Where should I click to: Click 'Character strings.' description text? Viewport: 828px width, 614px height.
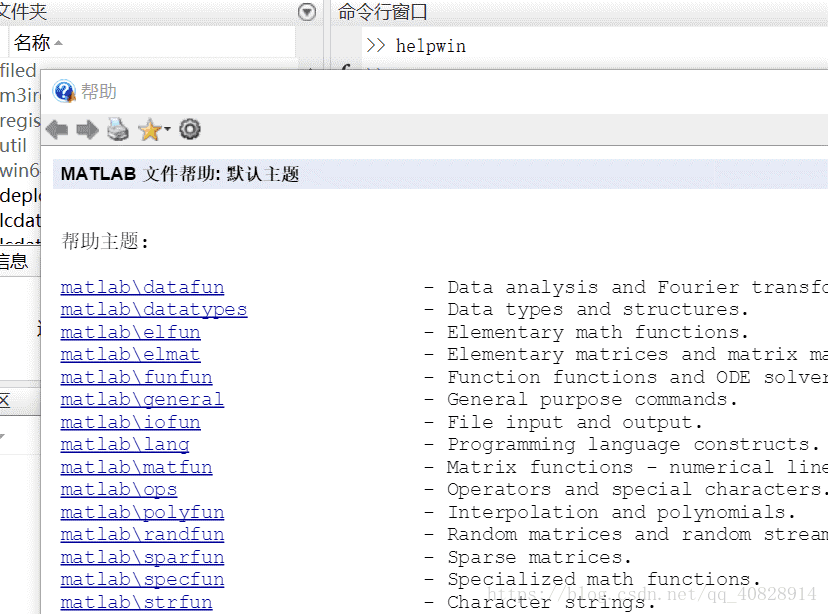coord(551,602)
